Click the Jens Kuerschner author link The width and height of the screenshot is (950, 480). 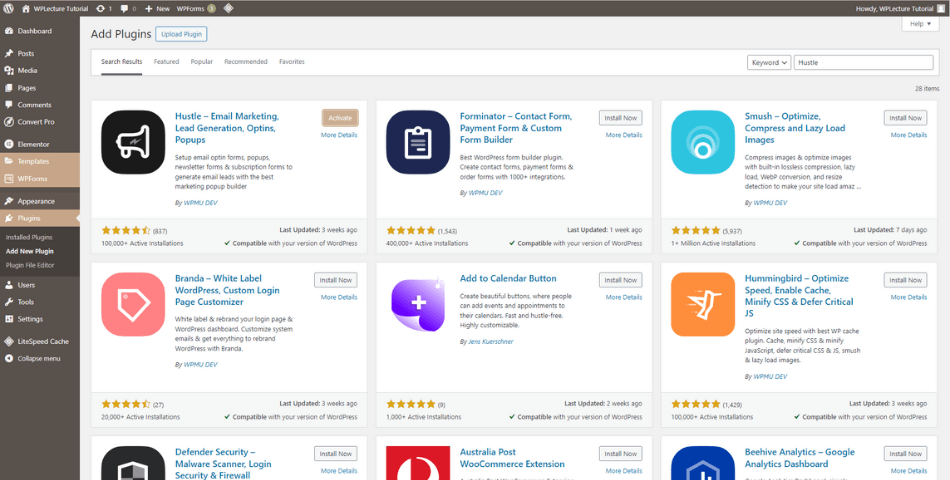pyautogui.click(x=490, y=342)
